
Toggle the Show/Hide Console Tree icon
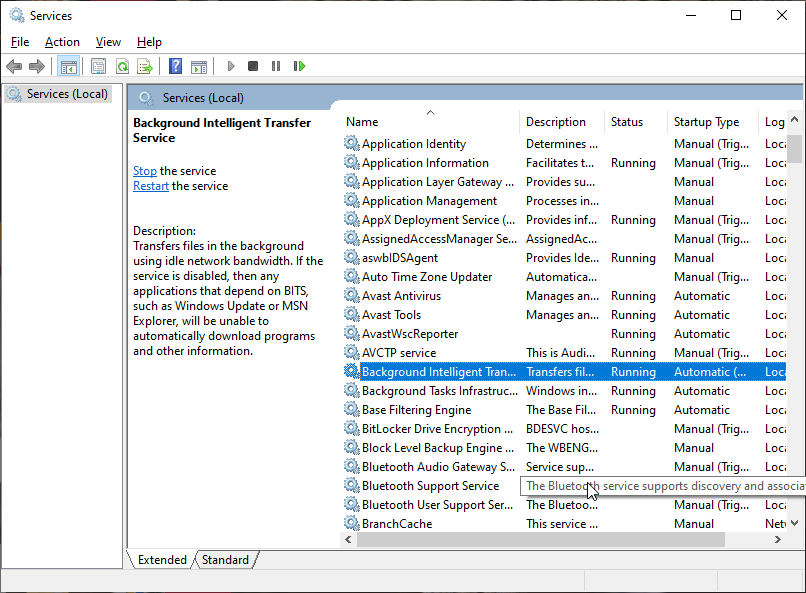[68, 66]
